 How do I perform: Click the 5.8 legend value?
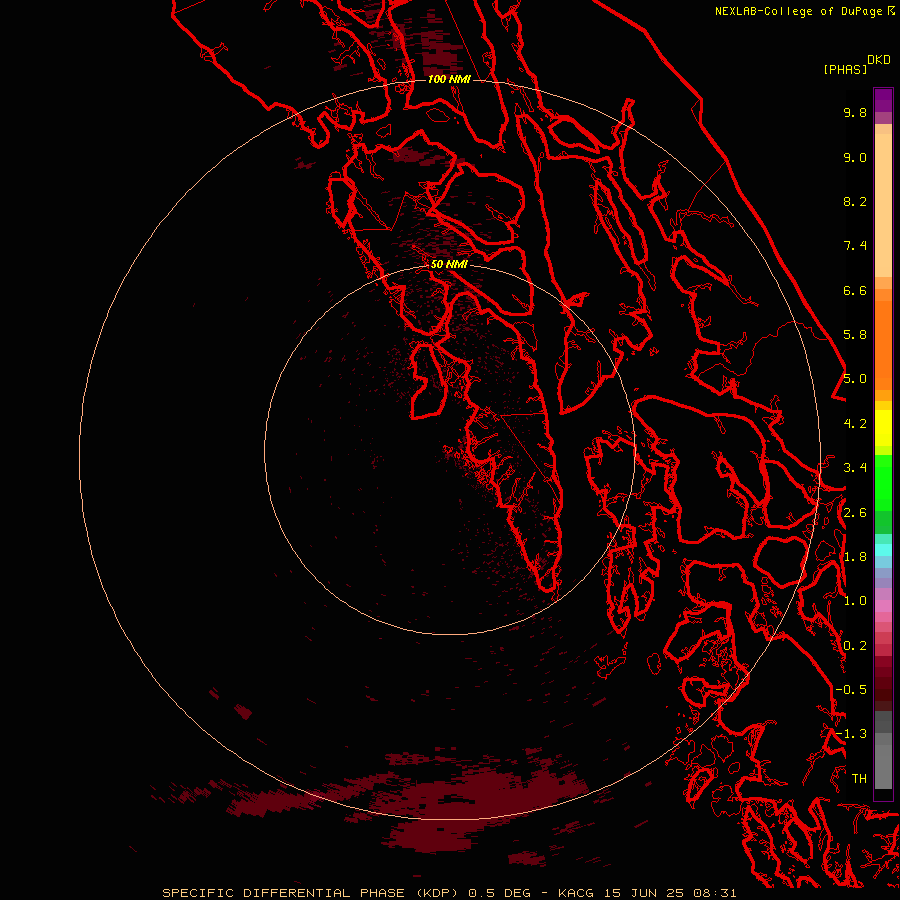(855, 335)
